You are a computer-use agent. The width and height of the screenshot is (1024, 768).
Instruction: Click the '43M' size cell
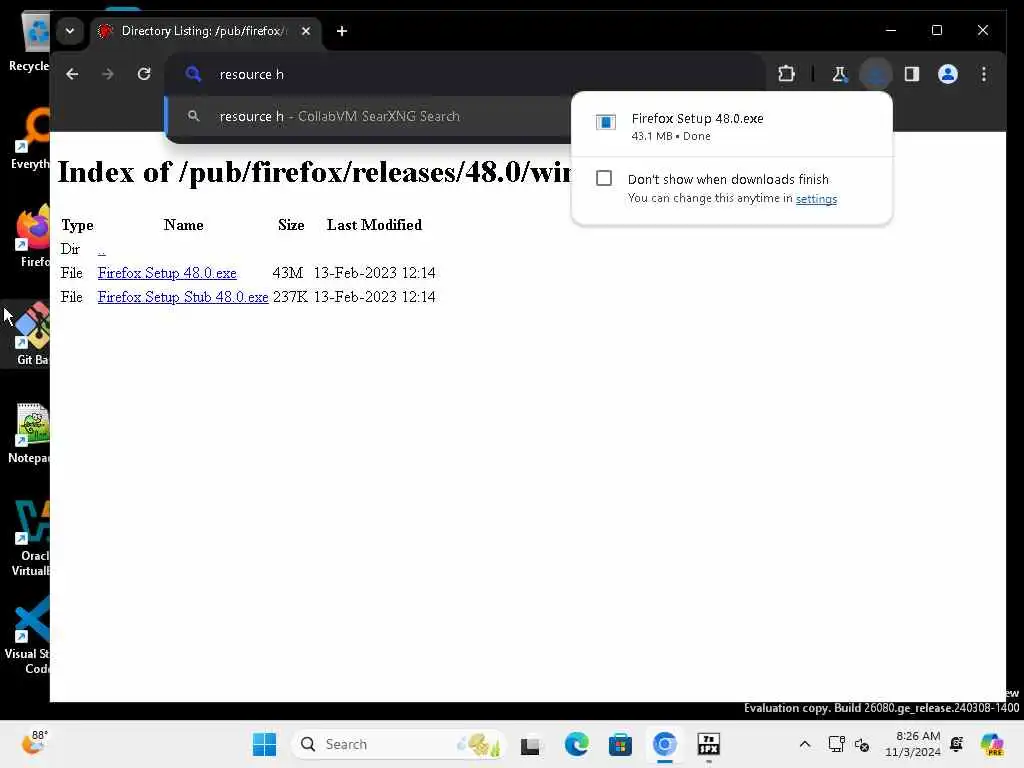287,273
